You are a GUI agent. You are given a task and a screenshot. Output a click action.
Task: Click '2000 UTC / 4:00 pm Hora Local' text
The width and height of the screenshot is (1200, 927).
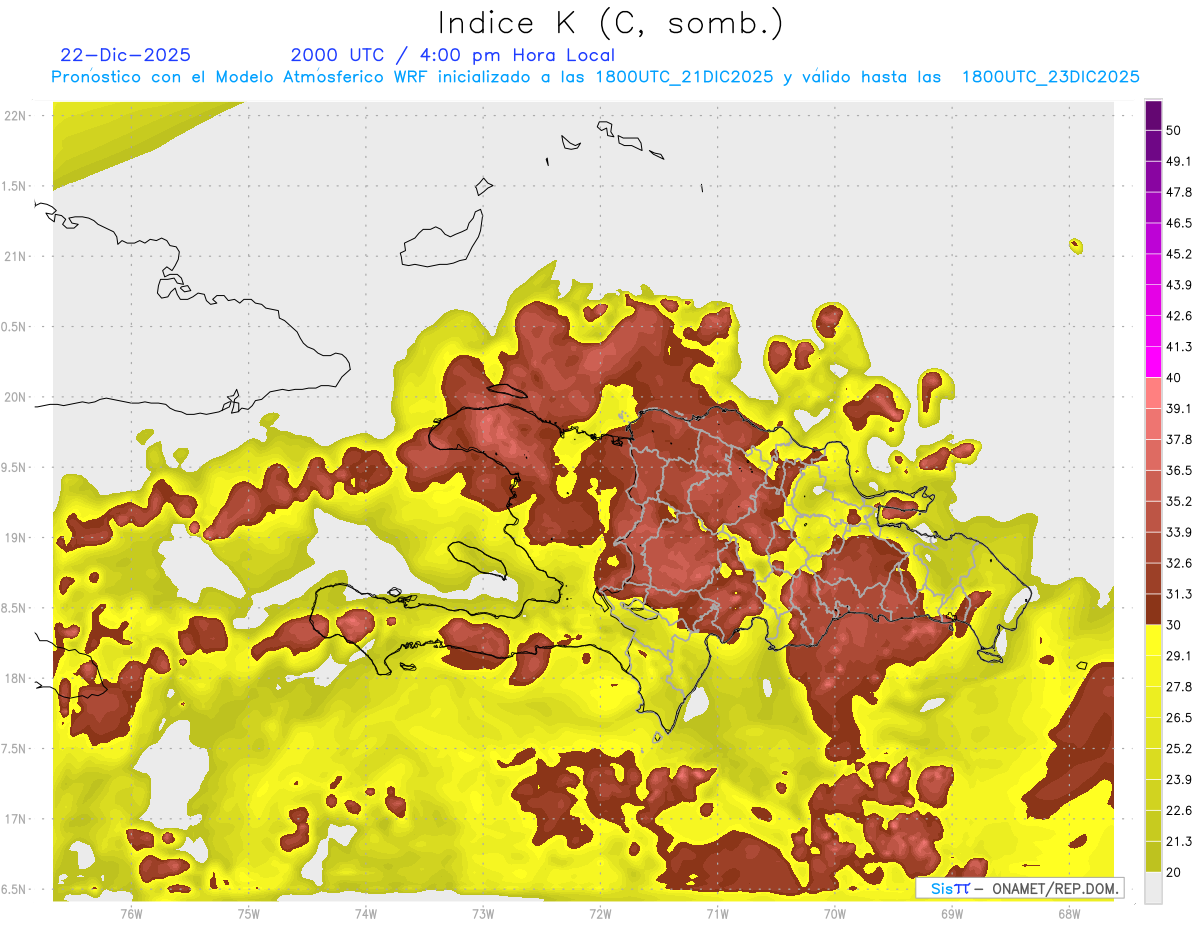(453, 55)
